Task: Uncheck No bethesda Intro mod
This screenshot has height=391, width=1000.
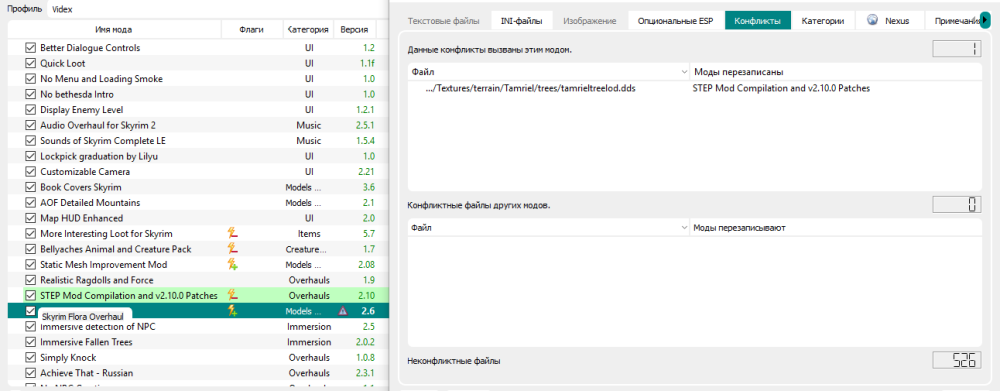Action: pos(30,94)
